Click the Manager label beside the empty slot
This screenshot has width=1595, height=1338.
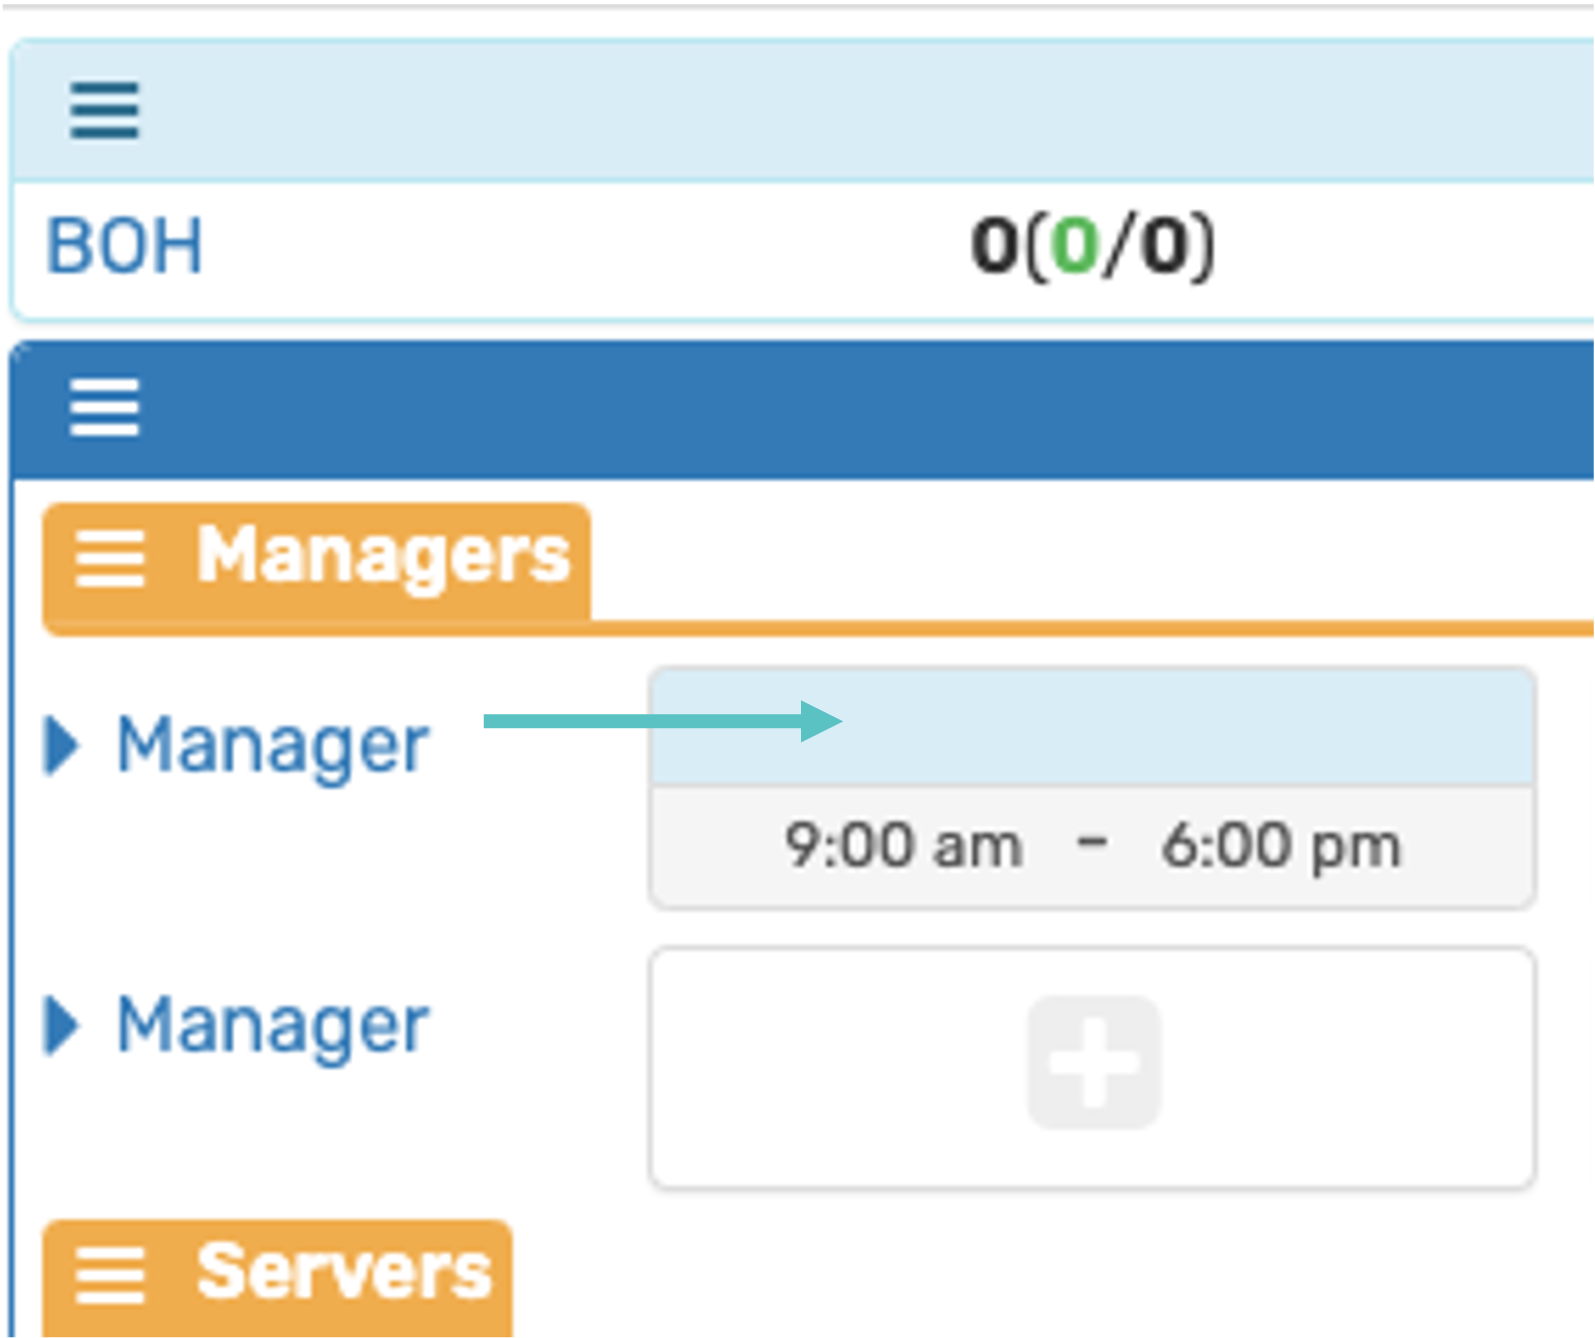click(x=272, y=1026)
